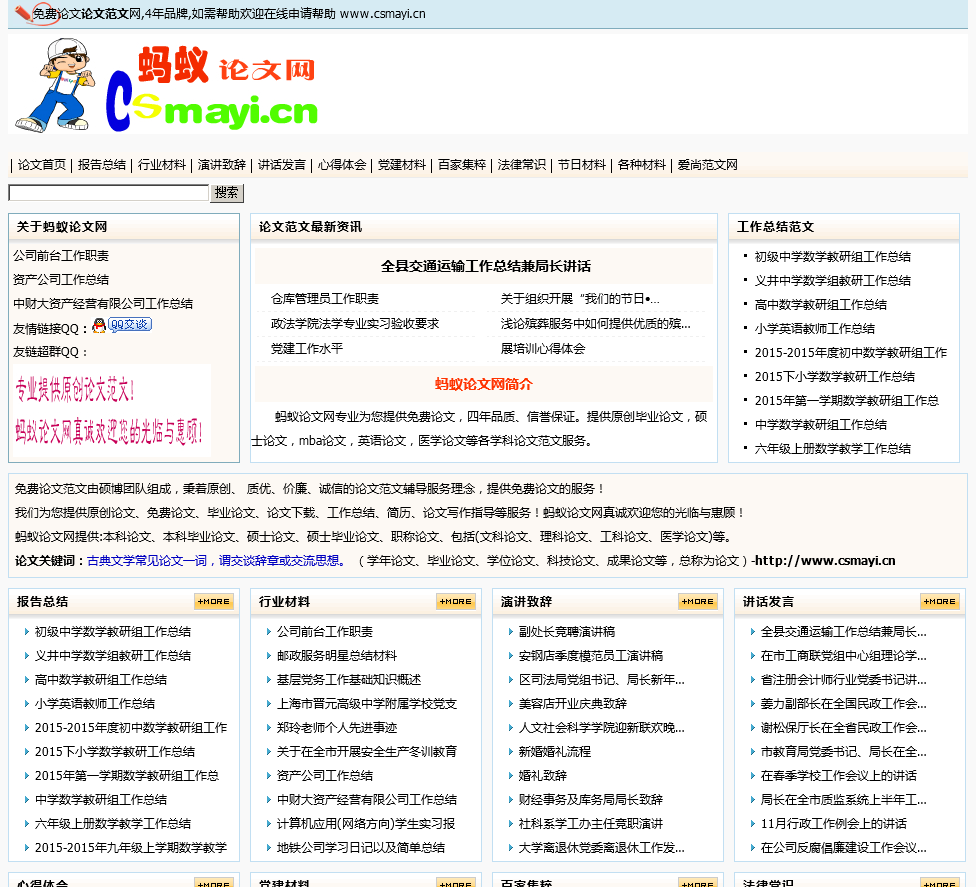Open +MORE in 行业材料 section
The height and width of the screenshot is (887, 976).
456,601
